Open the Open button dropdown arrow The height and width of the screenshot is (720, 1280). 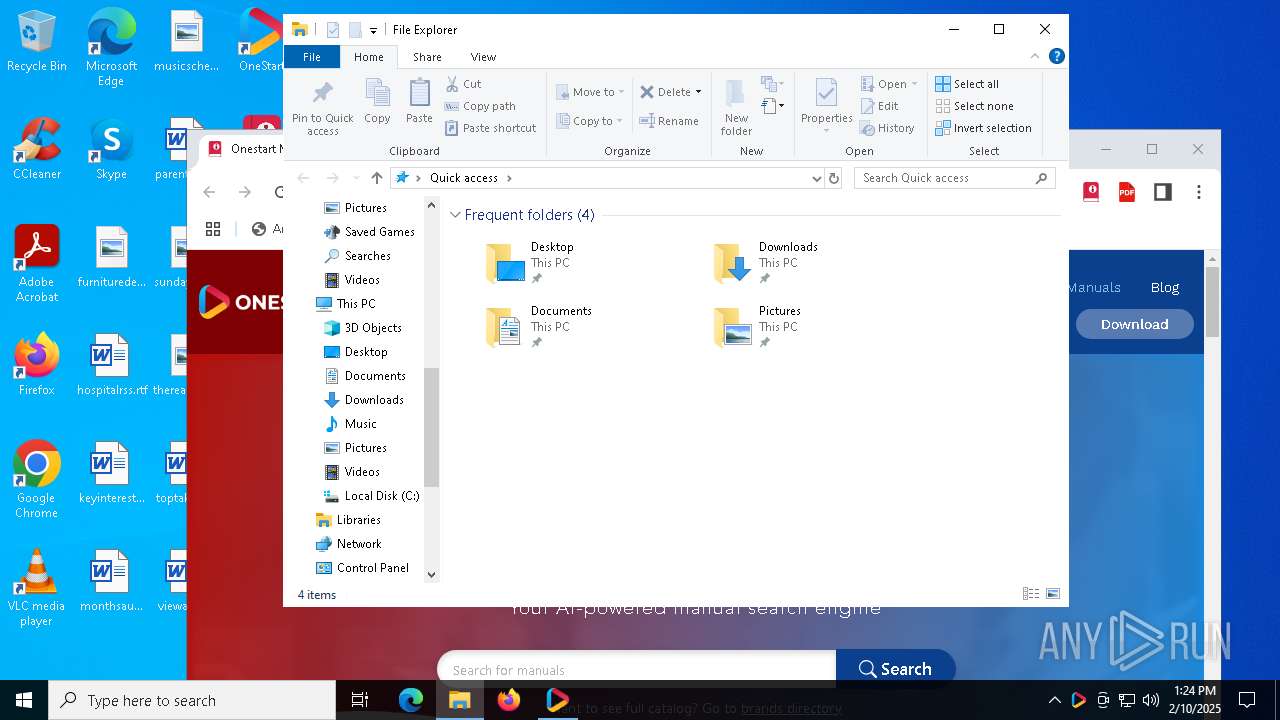coord(914,84)
